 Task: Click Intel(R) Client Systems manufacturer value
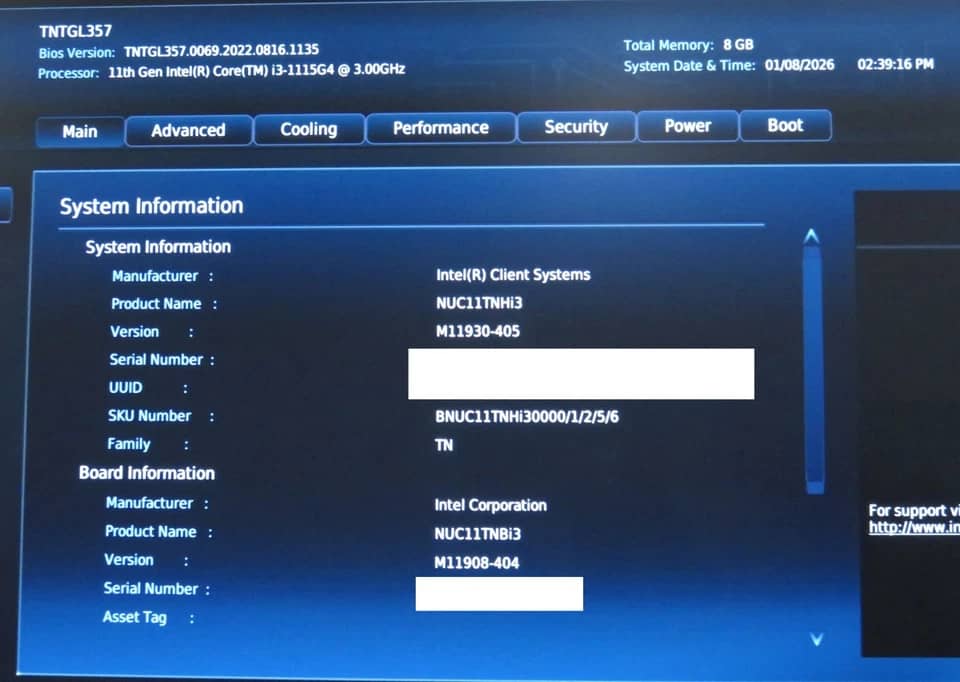(x=513, y=275)
